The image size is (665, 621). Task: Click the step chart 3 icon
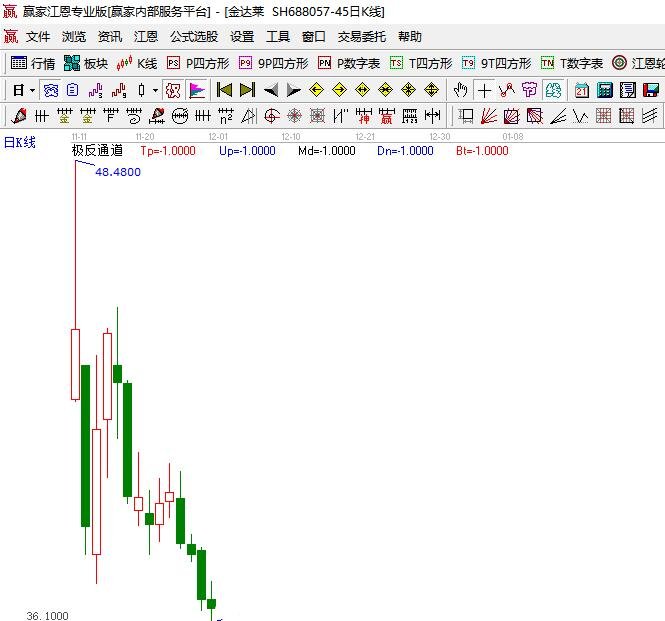96,90
